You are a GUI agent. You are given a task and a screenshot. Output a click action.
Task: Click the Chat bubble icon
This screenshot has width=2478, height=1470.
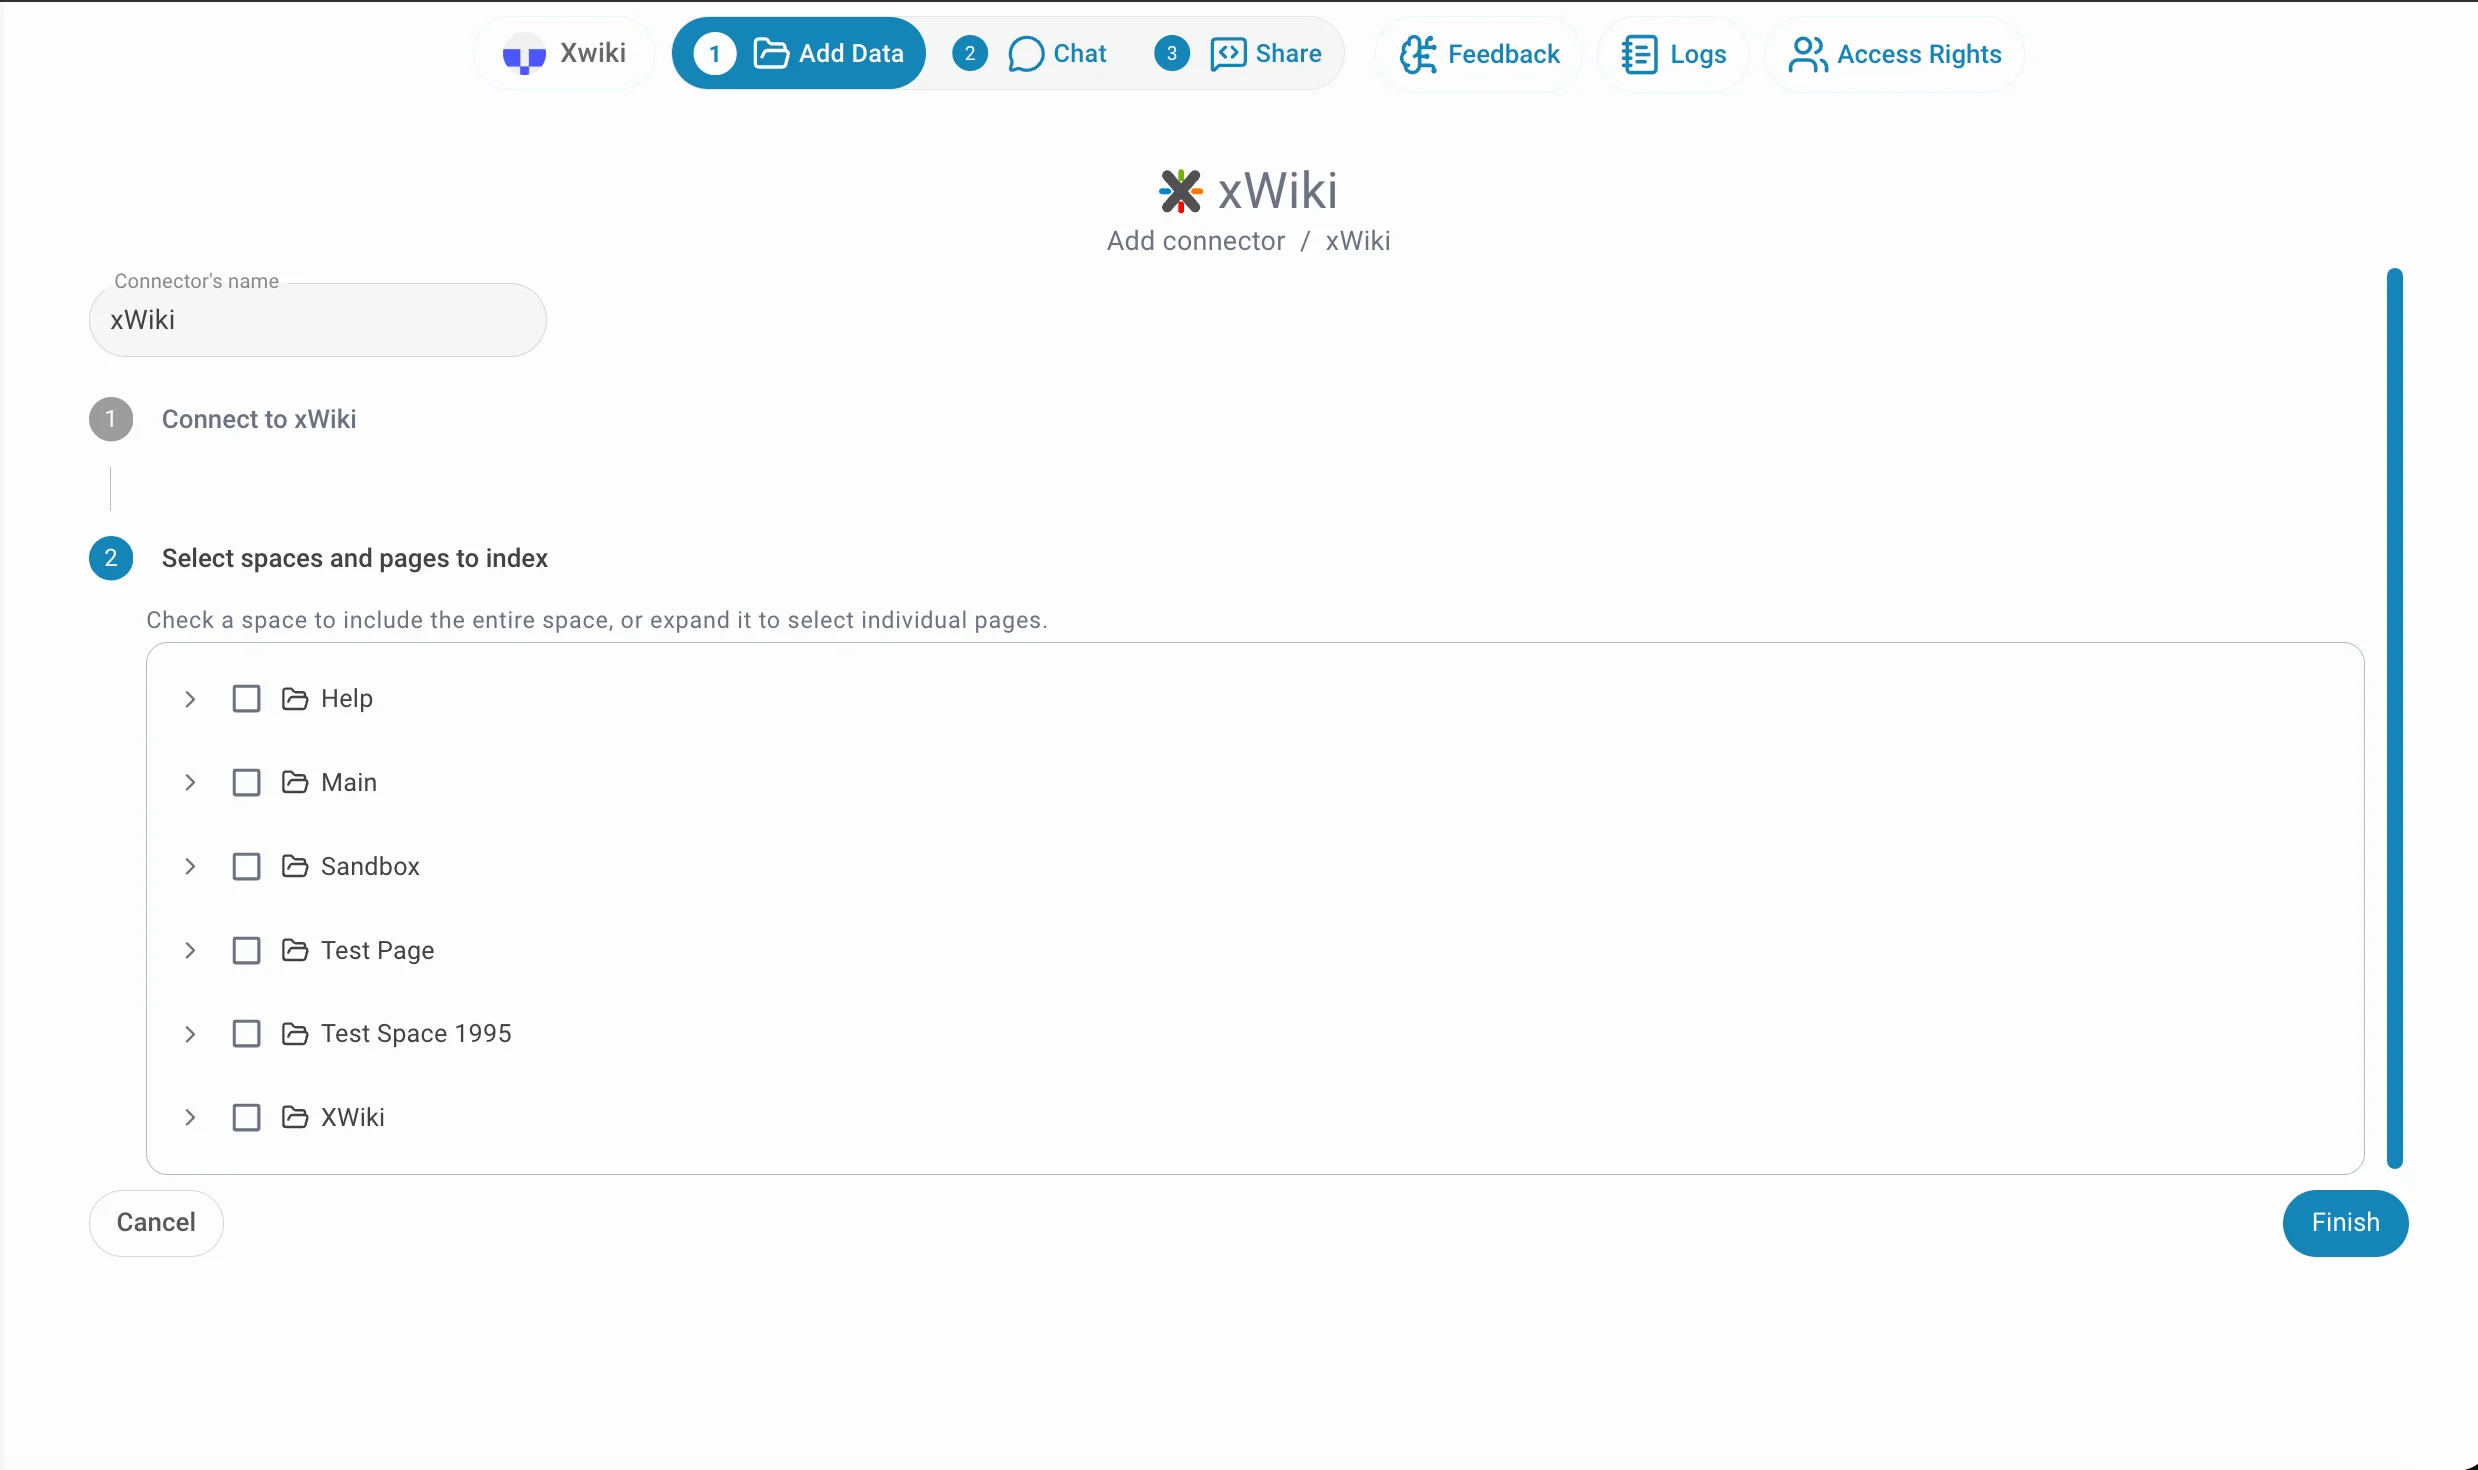tap(1026, 54)
